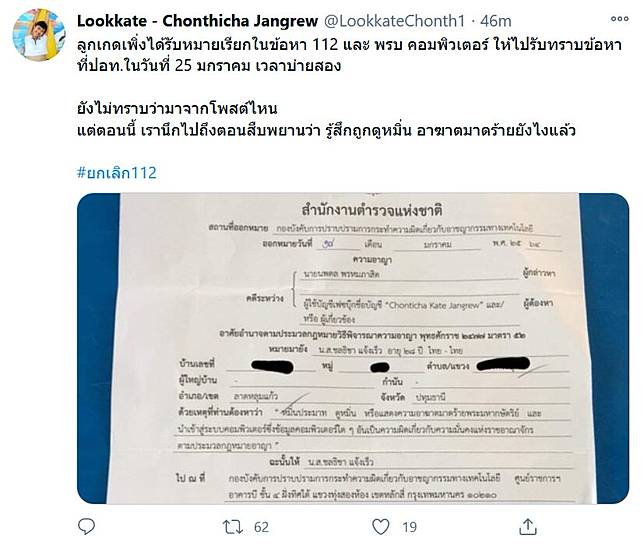This screenshot has width=644, height=546.
Task: Open the share tweet icon
Action: 528,526
